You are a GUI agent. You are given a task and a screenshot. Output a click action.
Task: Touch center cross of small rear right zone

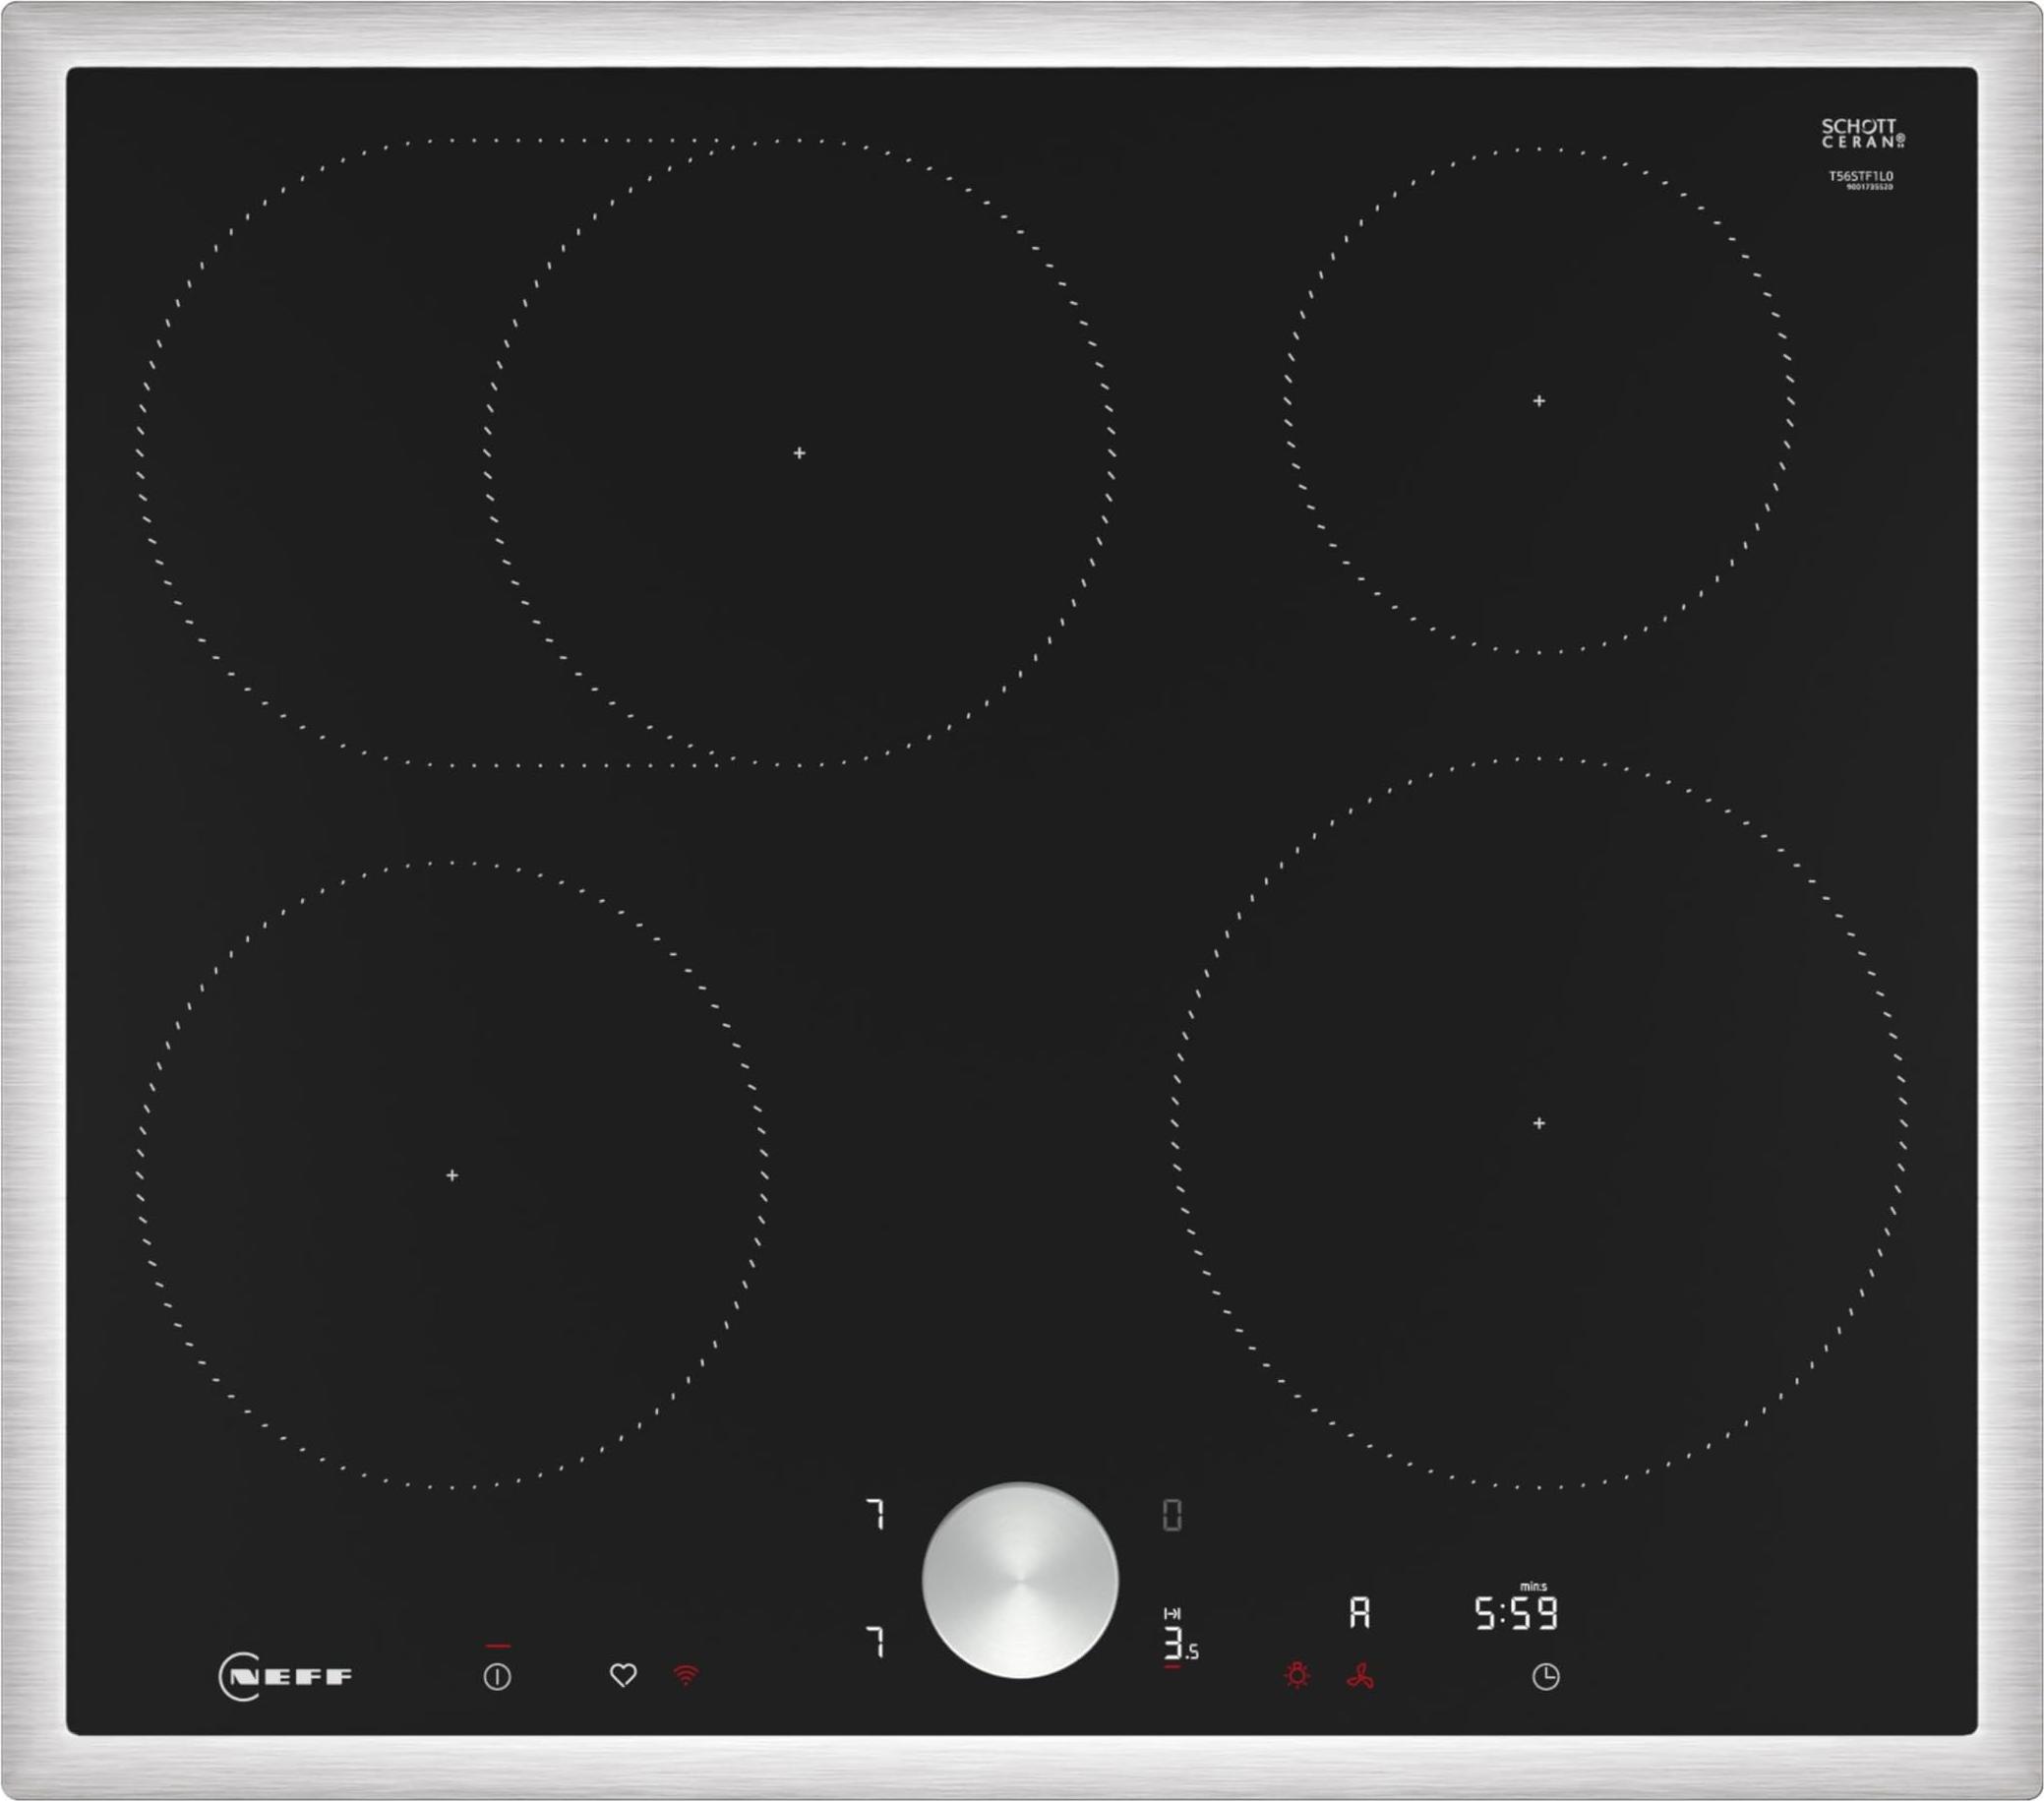click(x=1538, y=401)
